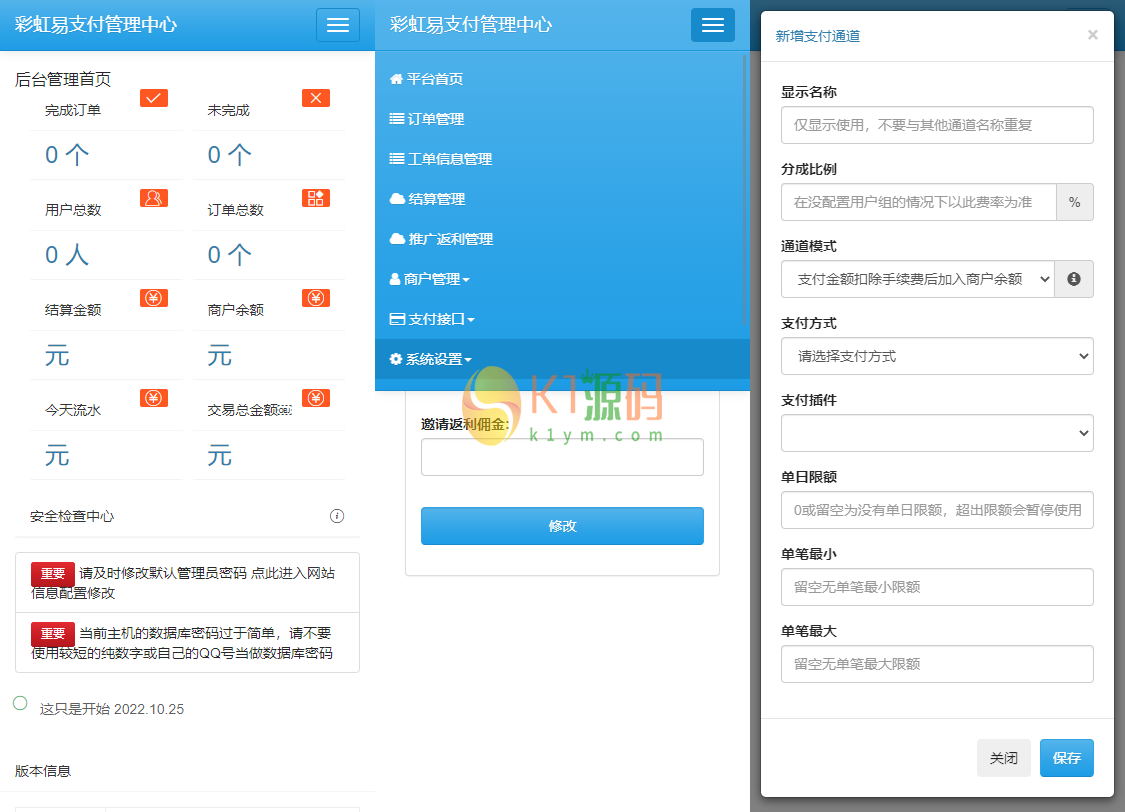Open the 通道模式 dropdown

(x=917, y=279)
